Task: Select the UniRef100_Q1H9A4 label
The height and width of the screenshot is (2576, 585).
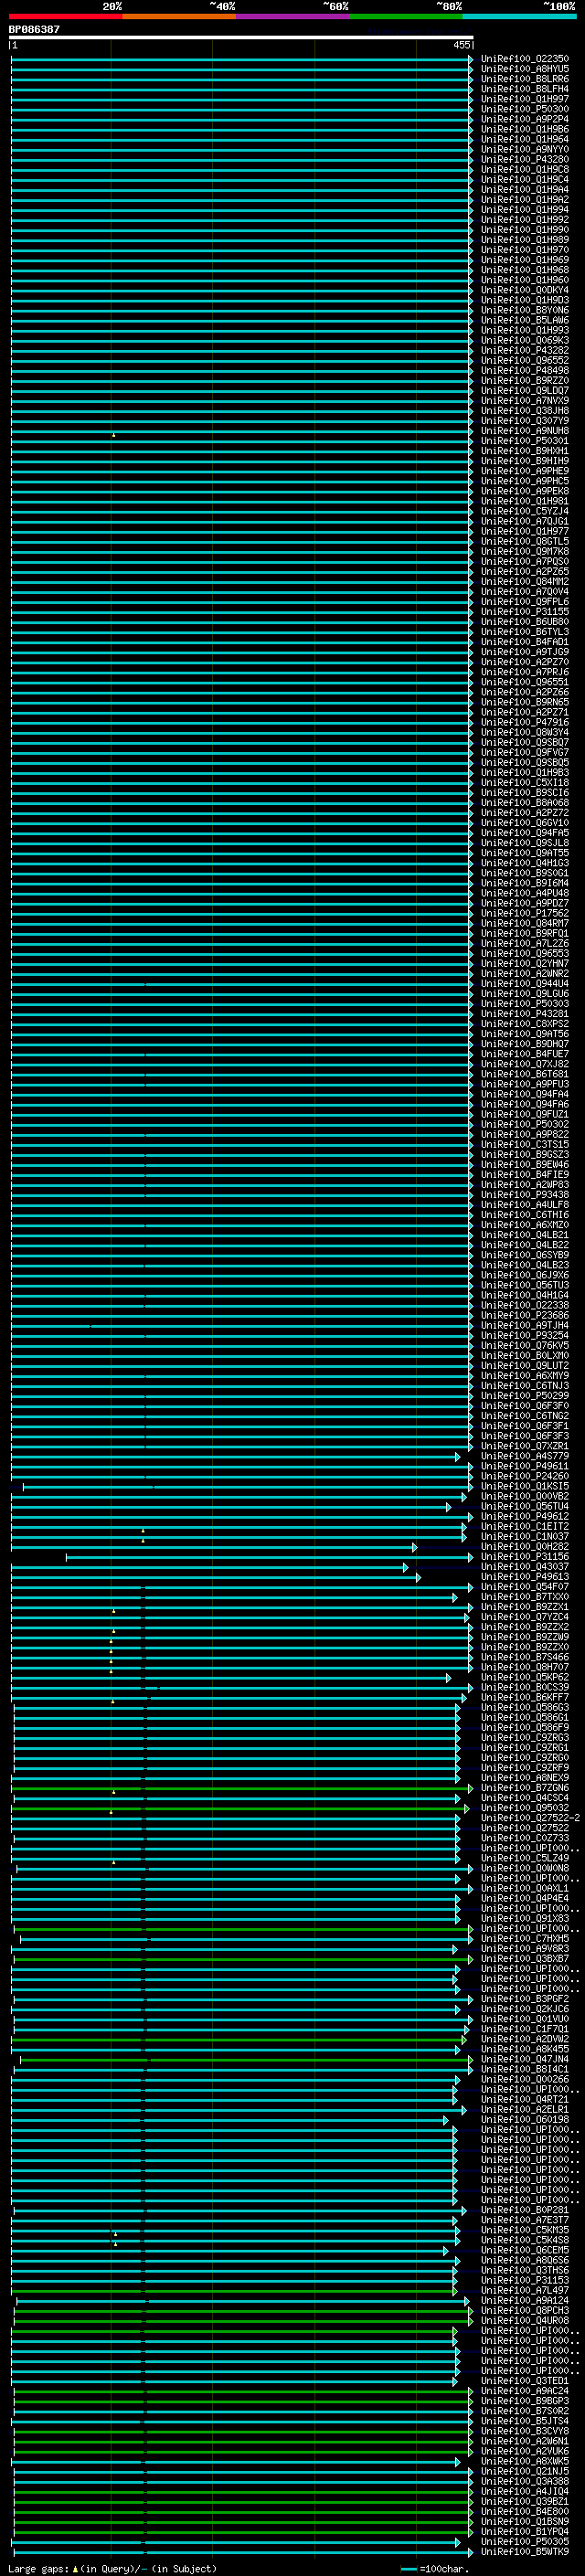Action: pos(525,189)
